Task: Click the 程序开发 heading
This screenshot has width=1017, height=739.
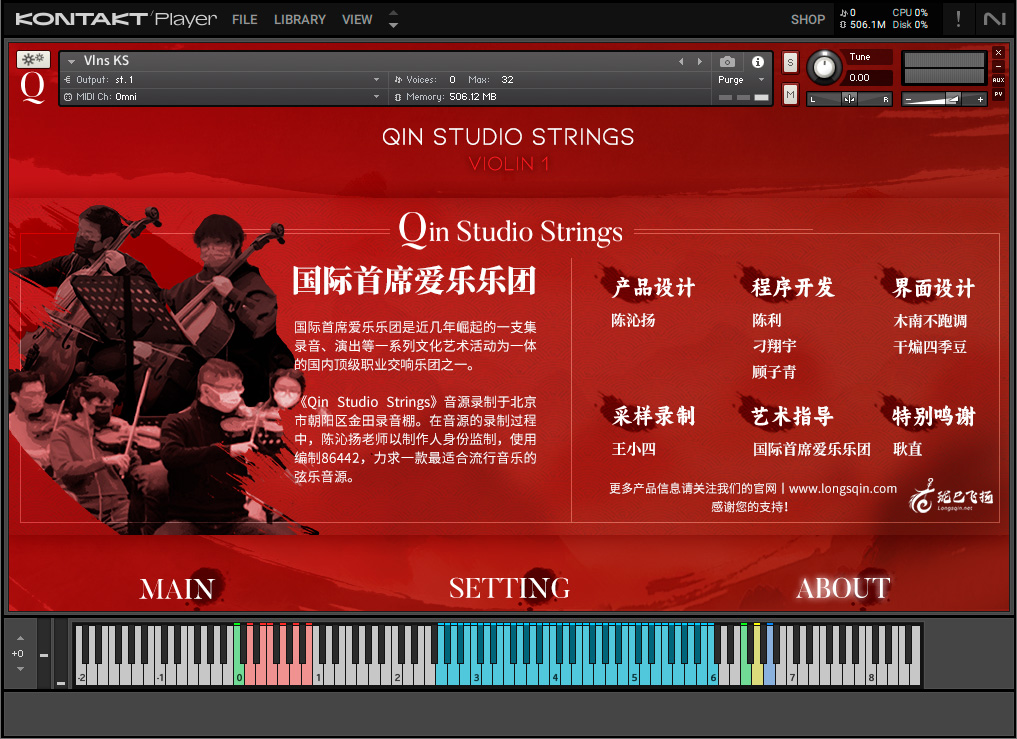Action: [x=793, y=287]
